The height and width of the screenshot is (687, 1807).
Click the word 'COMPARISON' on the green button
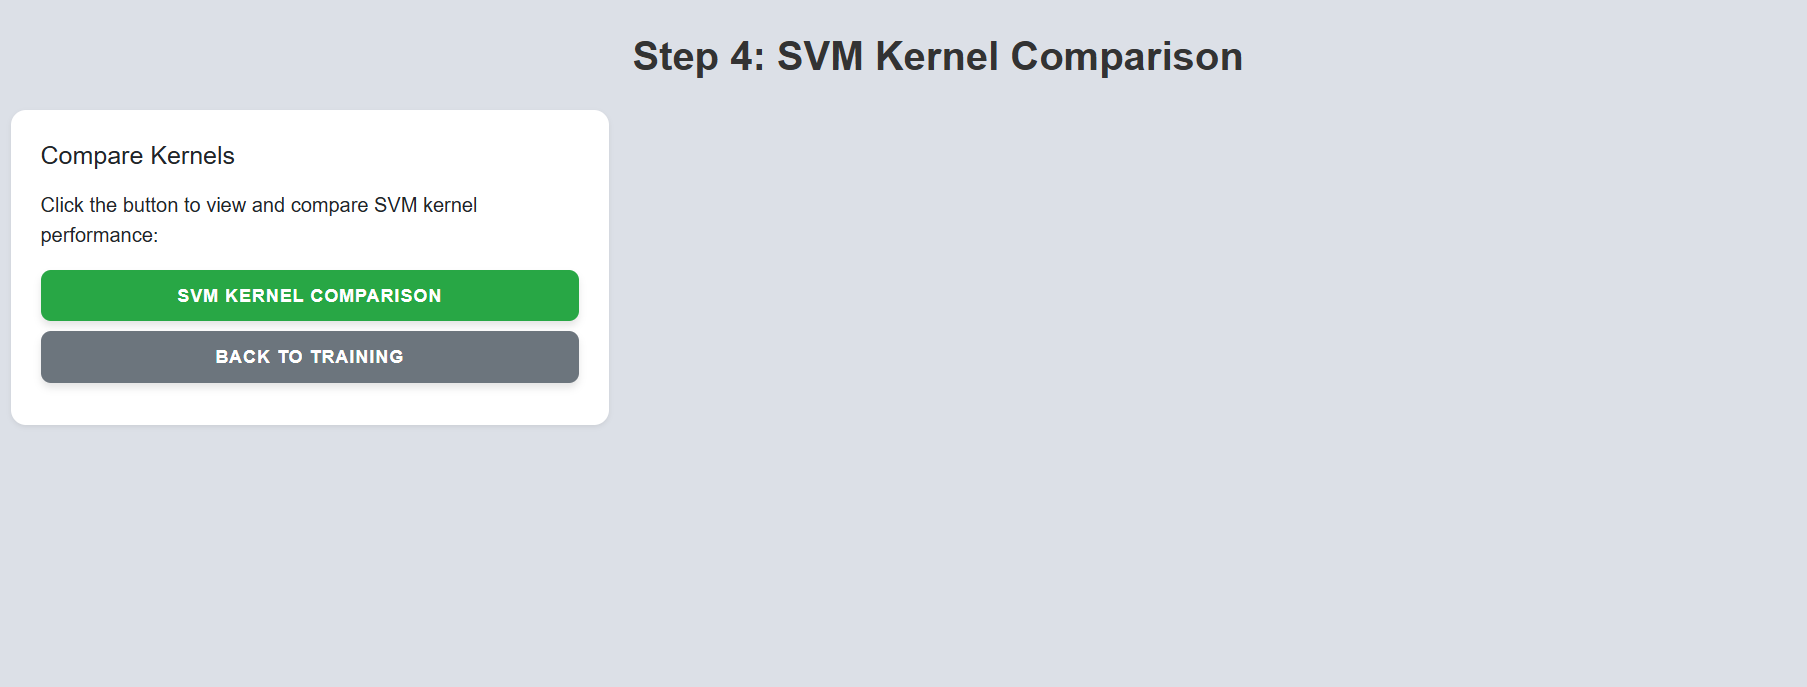(x=376, y=296)
